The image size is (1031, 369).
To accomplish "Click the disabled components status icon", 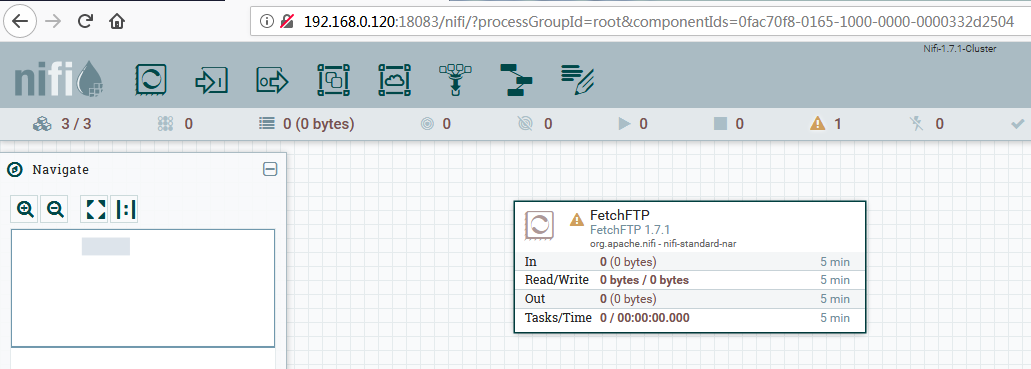I will [x=916, y=124].
